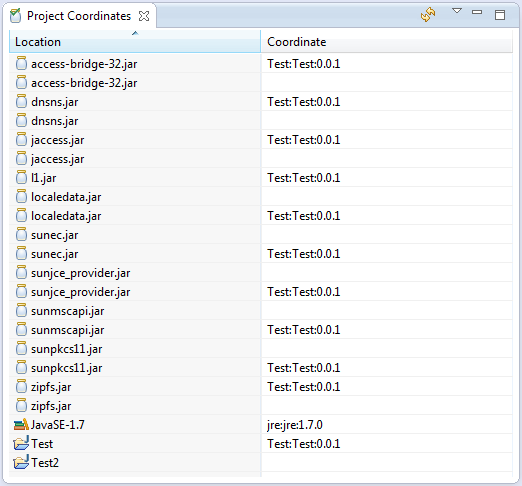Click the Test project folder icon
522x486 pixels.
[x=21, y=444]
